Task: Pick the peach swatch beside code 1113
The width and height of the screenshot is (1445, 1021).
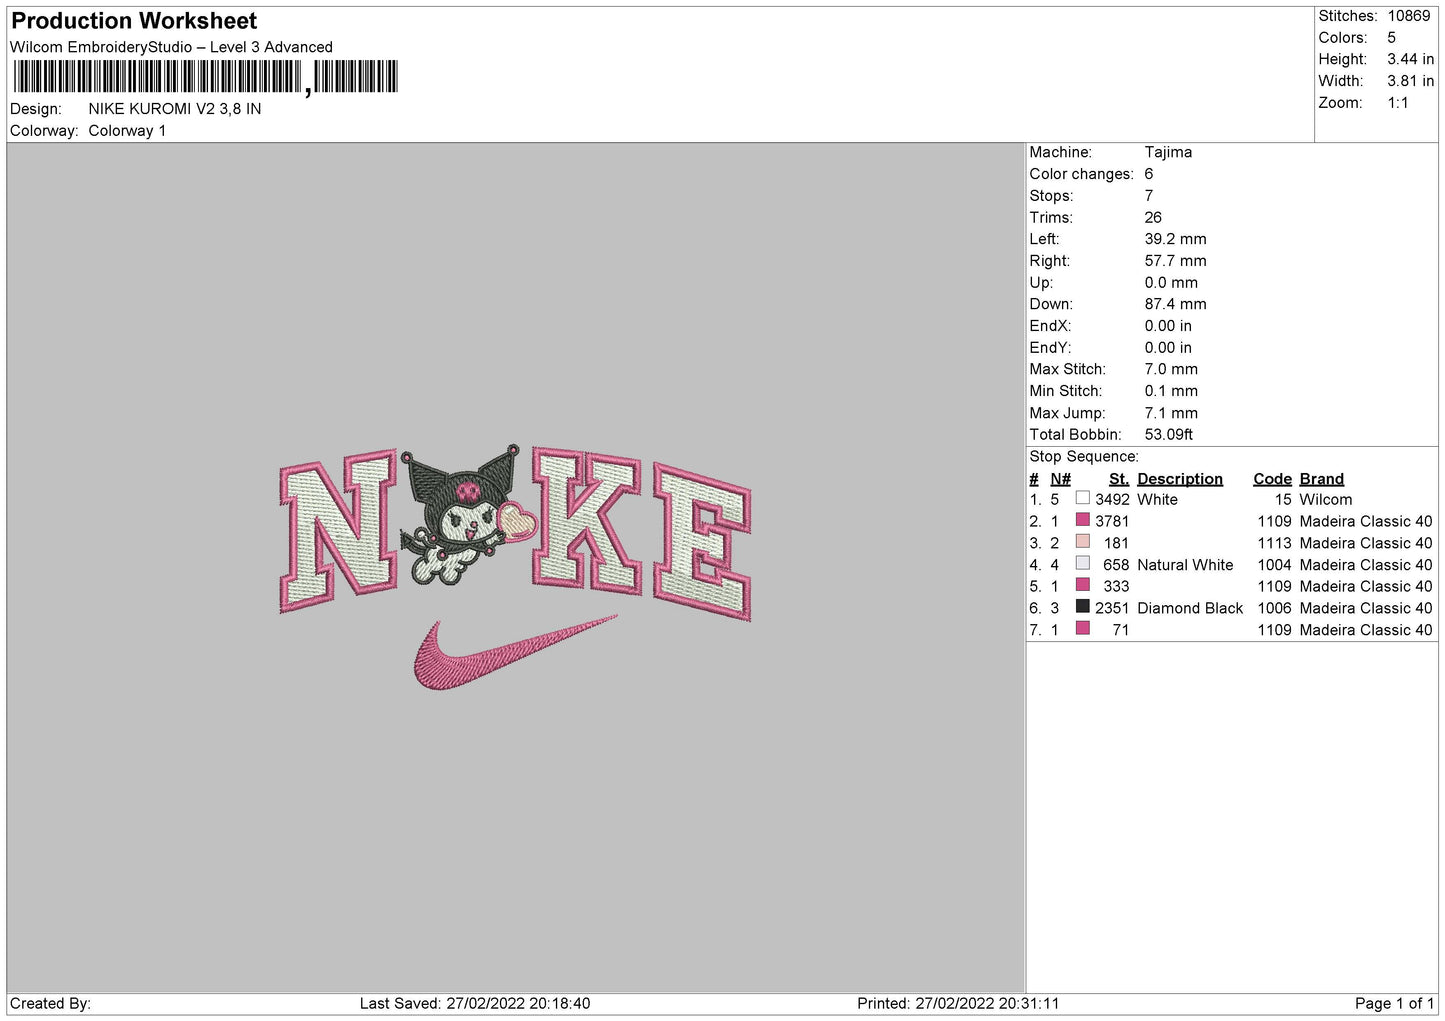Action: [x=1082, y=542]
